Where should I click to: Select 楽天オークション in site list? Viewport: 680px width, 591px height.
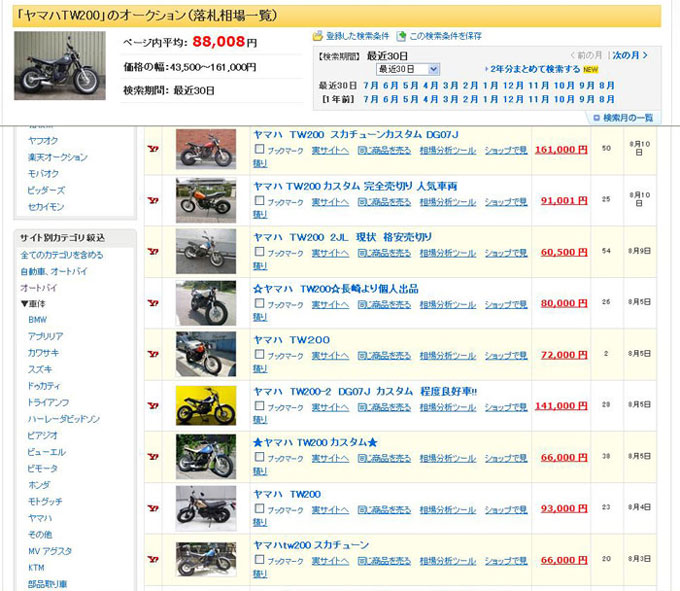(57, 157)
